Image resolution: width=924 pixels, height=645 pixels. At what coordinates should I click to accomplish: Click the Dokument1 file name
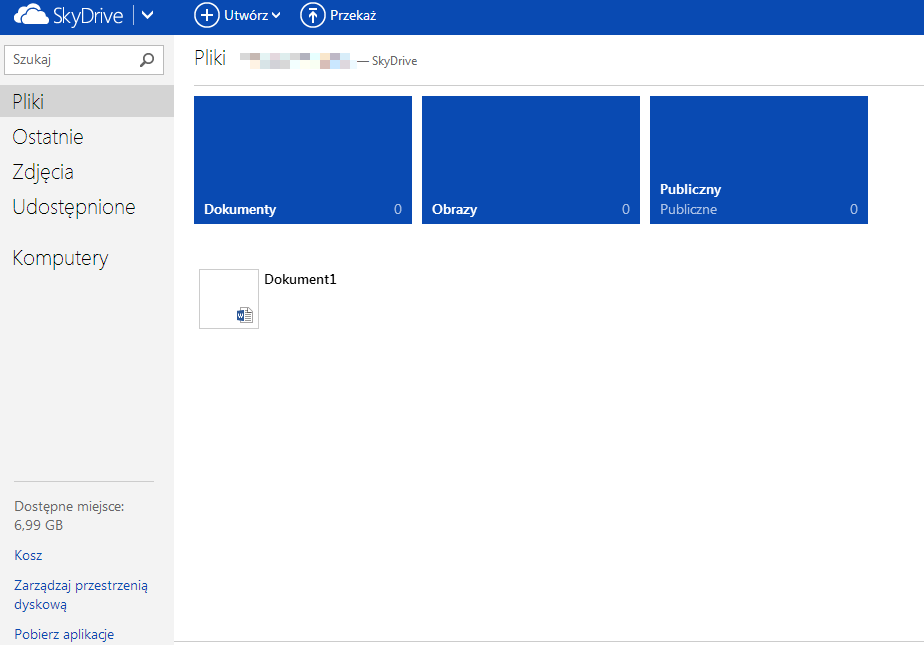(x=301, y=279)
